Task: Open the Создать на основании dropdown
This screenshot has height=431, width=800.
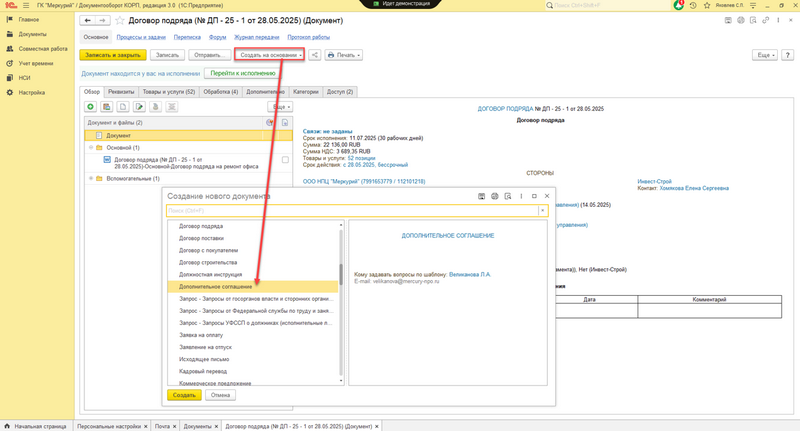Action: (268, 55)
